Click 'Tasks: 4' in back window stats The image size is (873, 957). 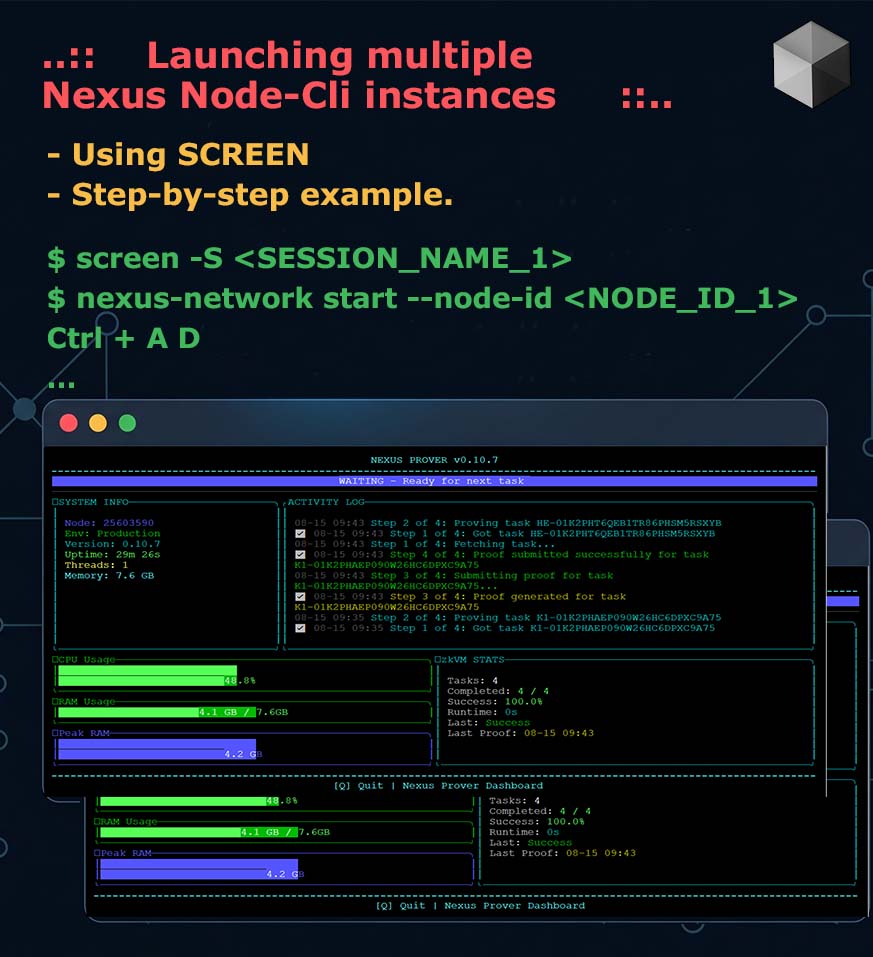coord(515,801)
